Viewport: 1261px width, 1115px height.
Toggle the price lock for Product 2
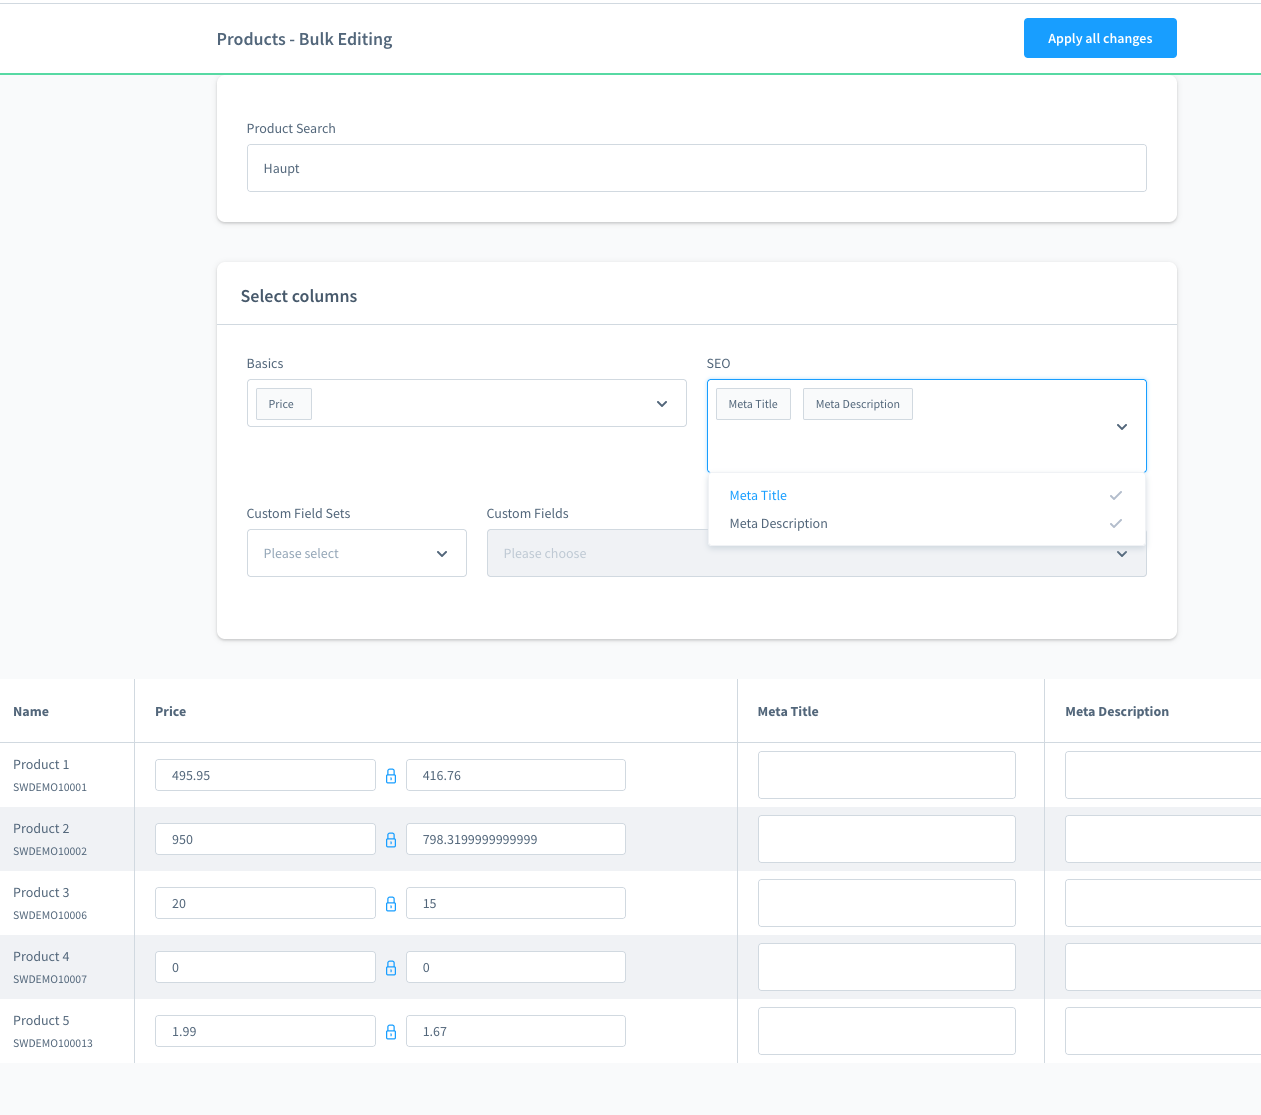coord(391,840)
